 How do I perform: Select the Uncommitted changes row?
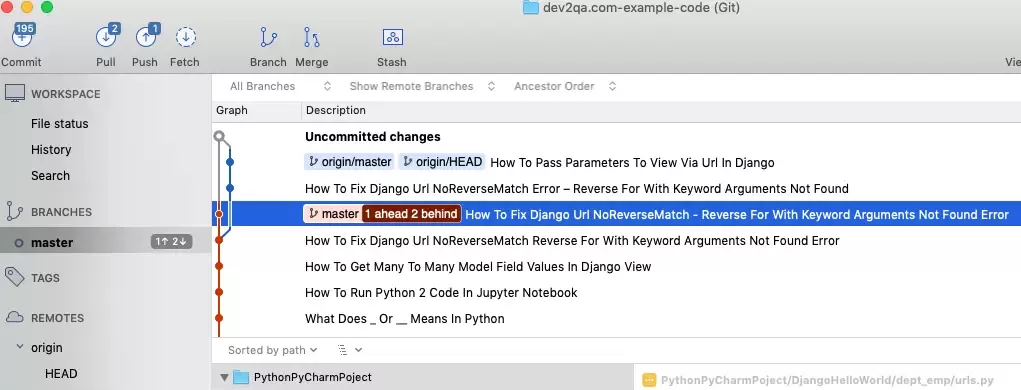[616, 137]
